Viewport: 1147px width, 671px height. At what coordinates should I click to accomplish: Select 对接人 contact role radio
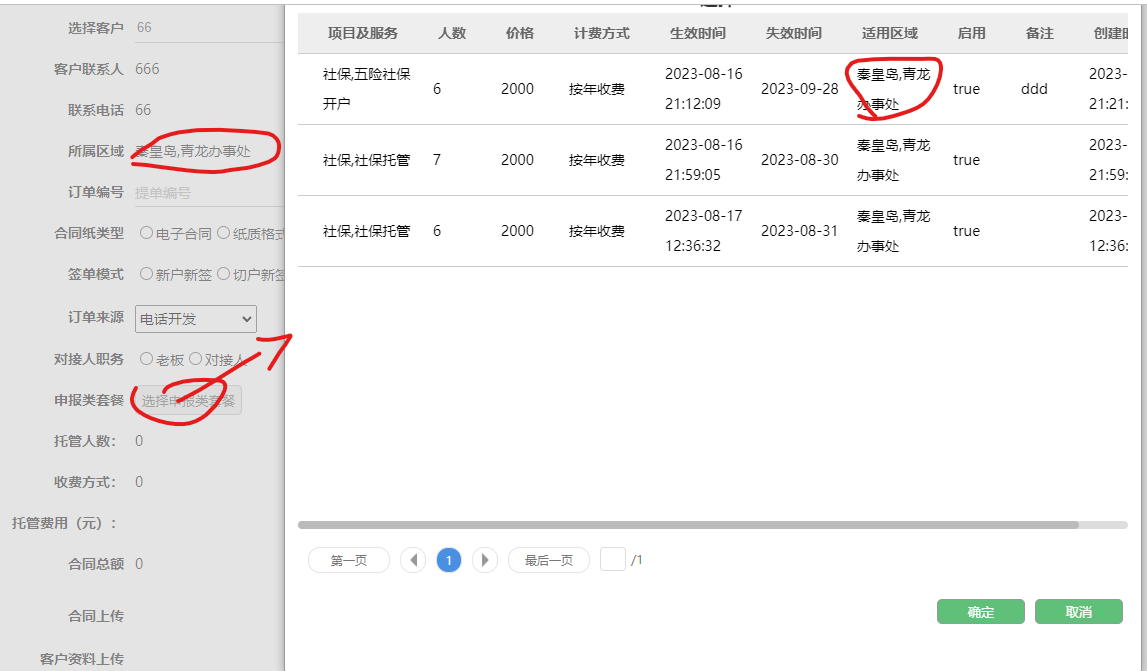[x=195, y=359]
